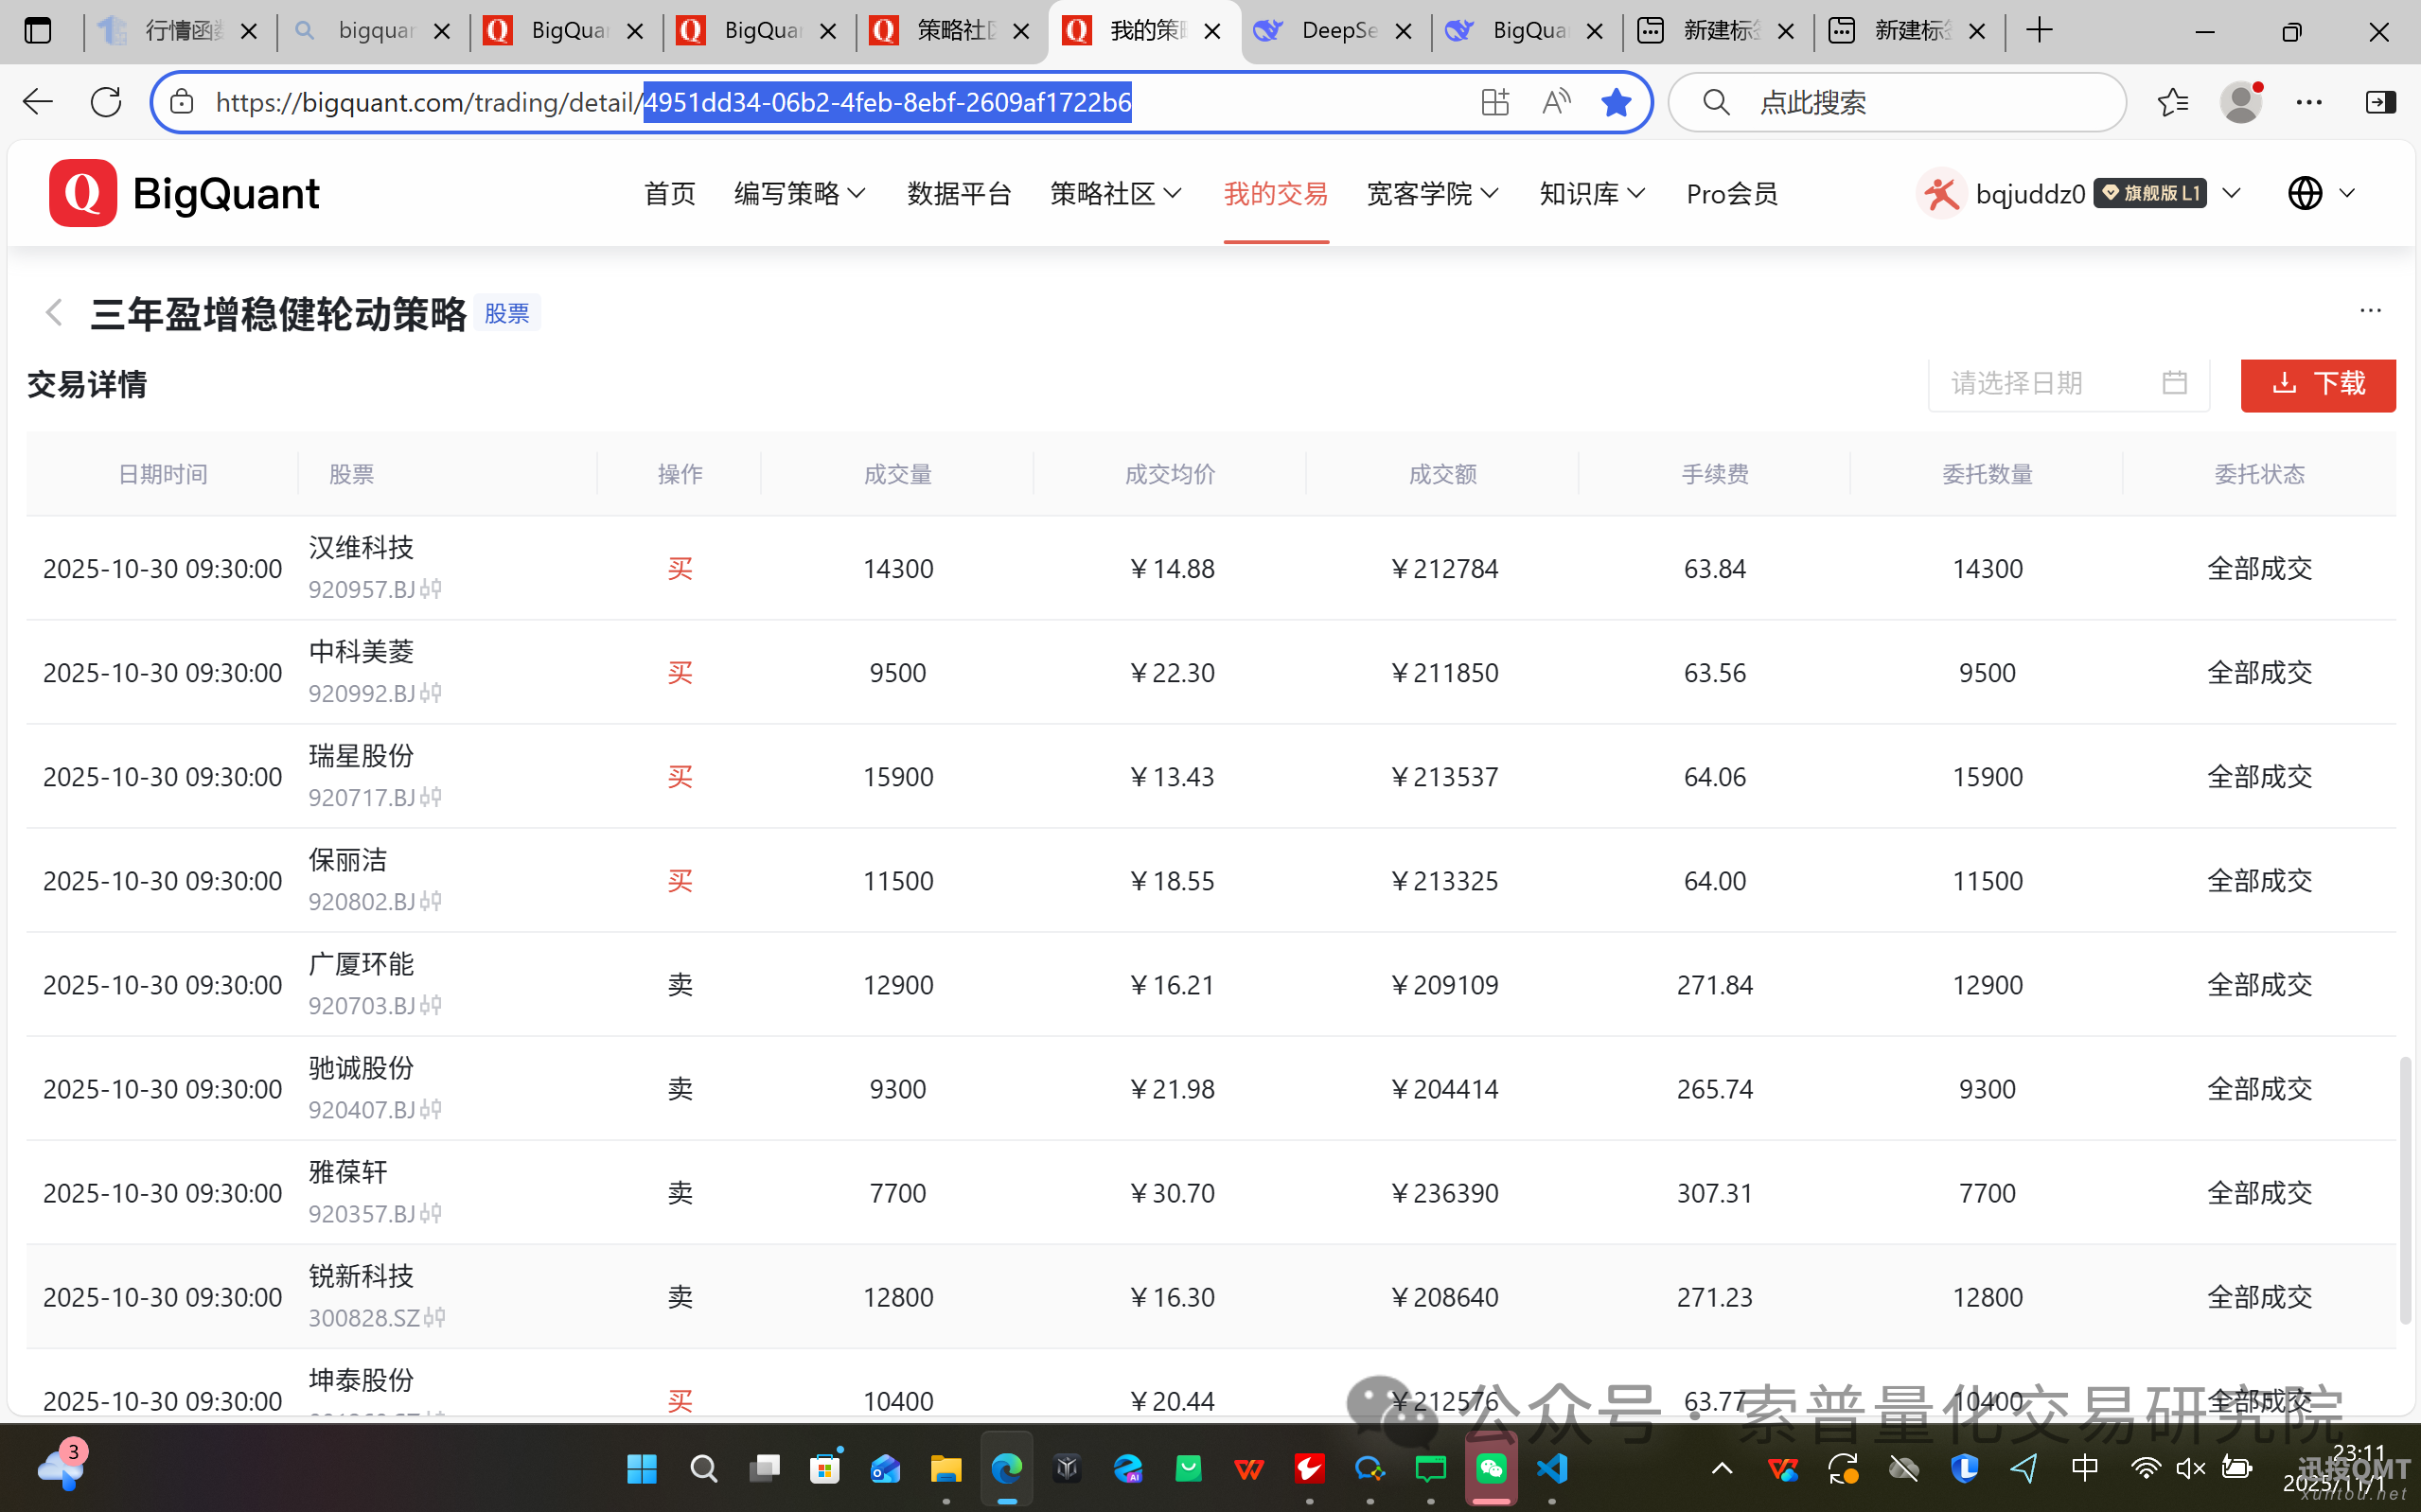The image size is (2421, 1512).
Task: Click the red 下载 download button
Action: [x=2317, y=384]
